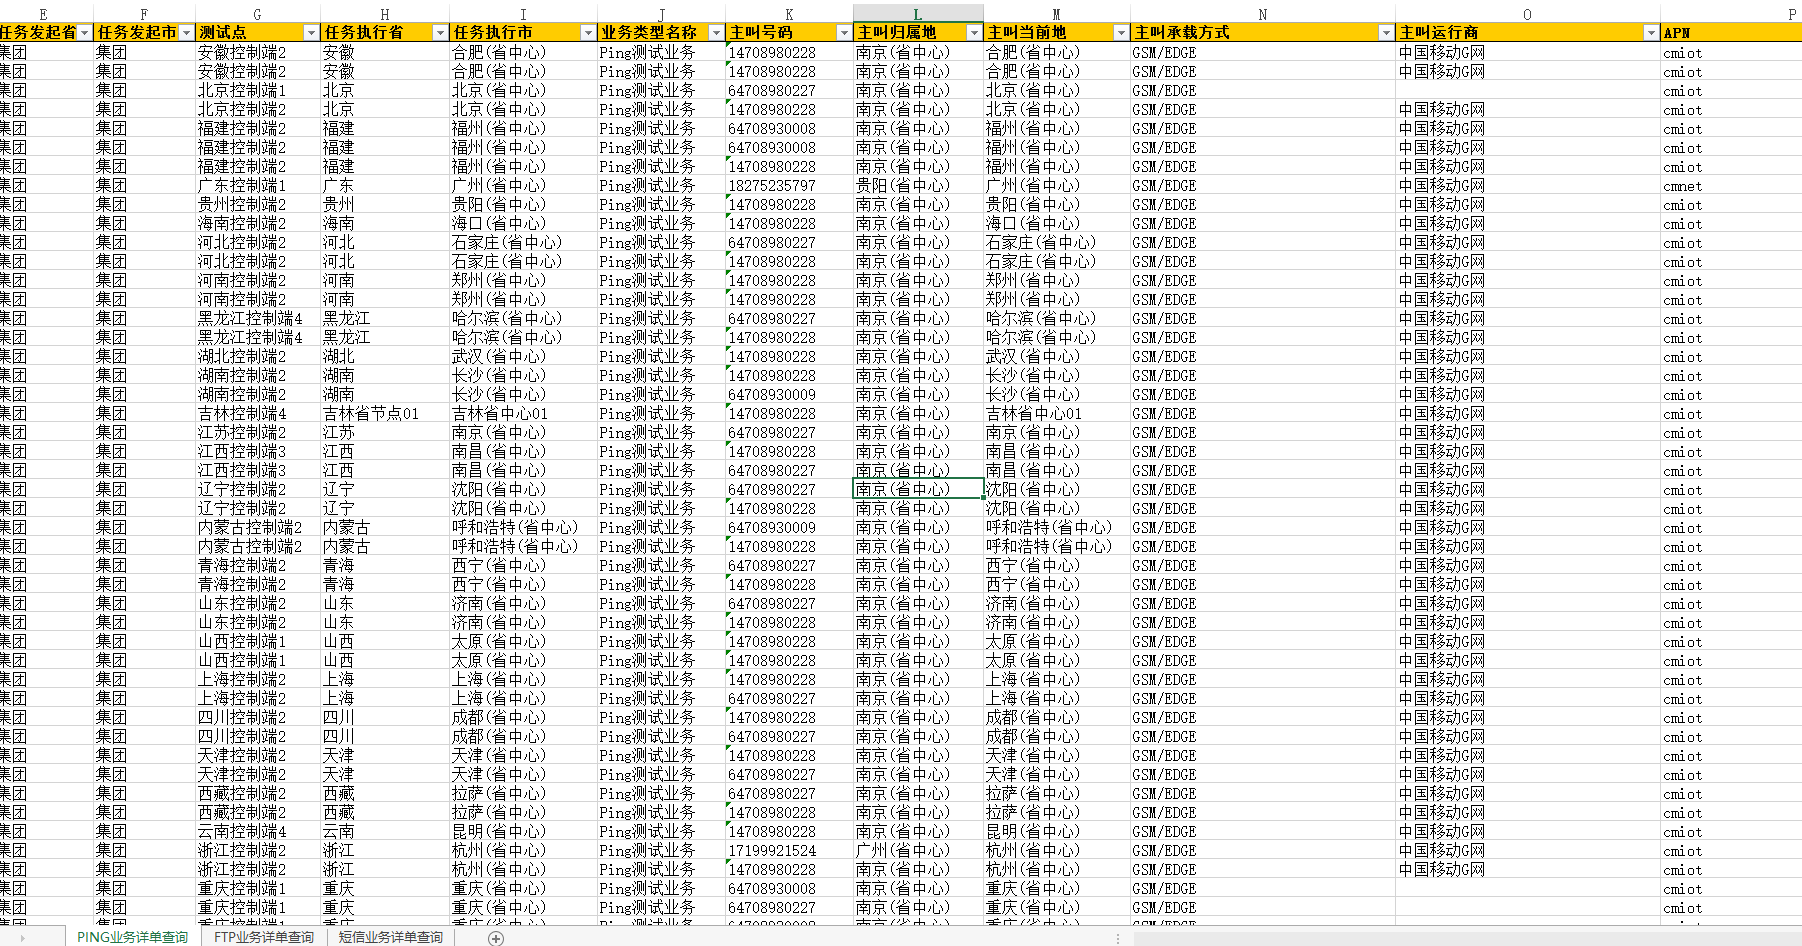1802x946 pixels.
Task: Open the 主叫承载方式 filter dropdown
Action: (1386, 33)
